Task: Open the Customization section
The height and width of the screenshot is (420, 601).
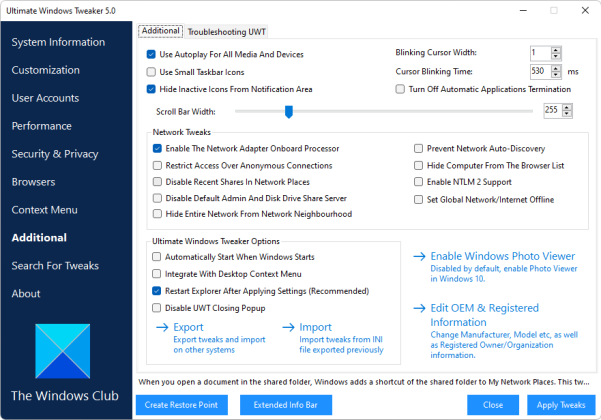Action: point(46,70)
